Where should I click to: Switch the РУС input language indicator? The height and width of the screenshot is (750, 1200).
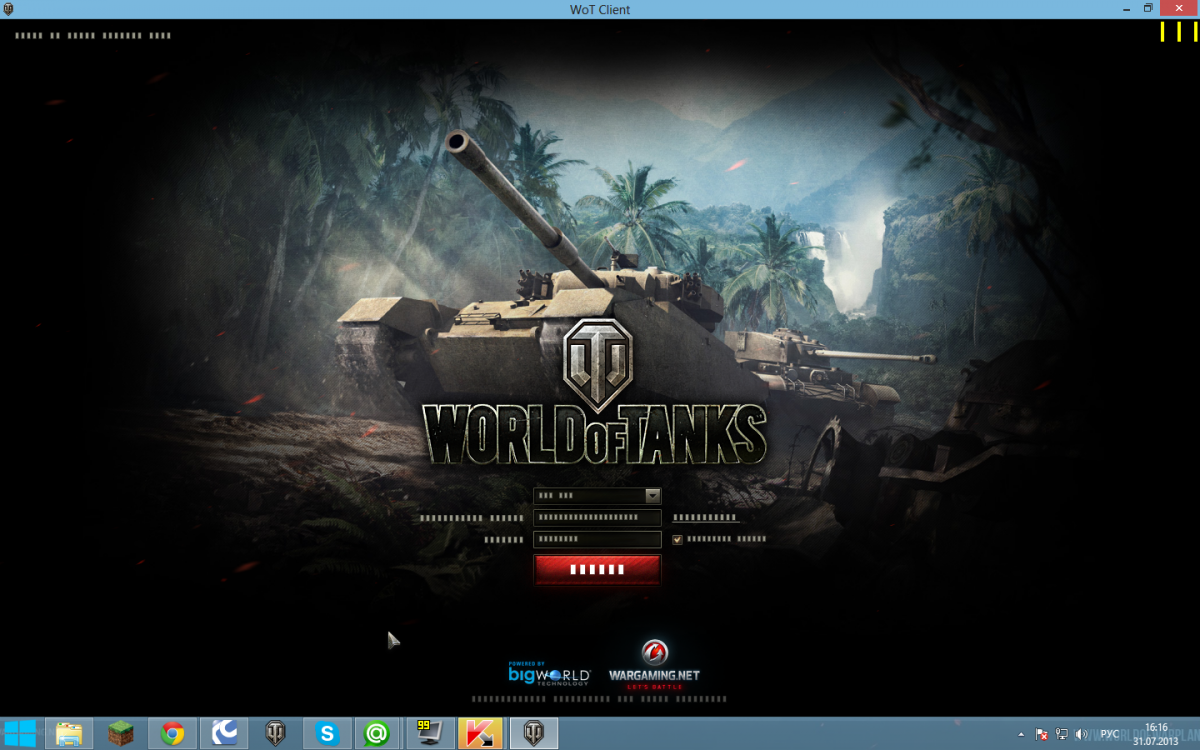pos(1109,734)
